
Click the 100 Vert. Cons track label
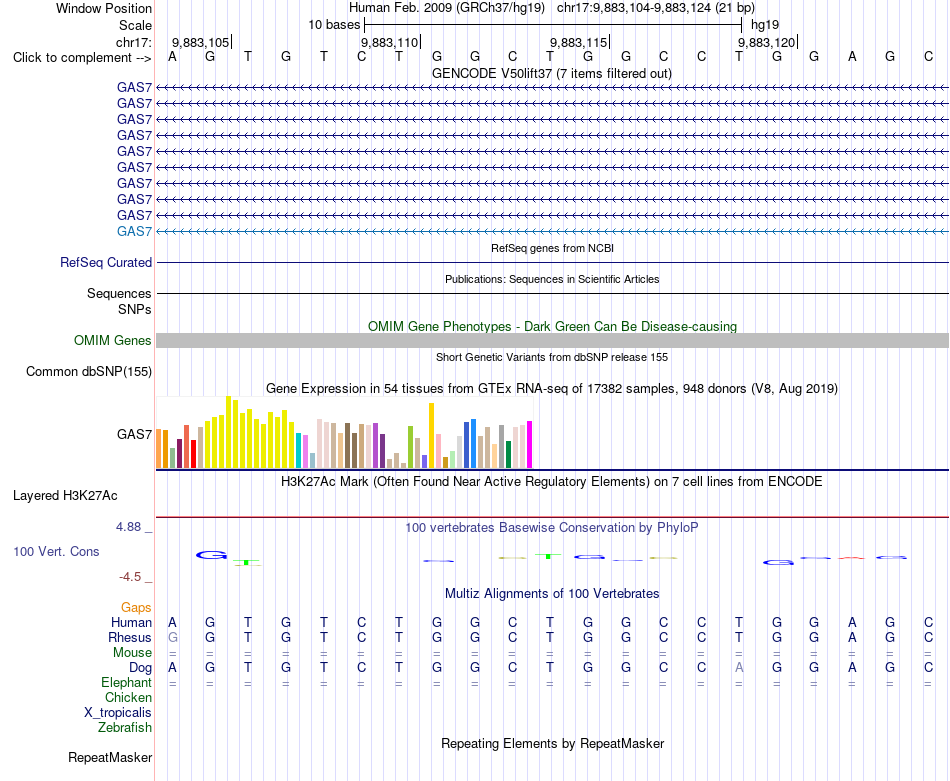tap(56, 551)
